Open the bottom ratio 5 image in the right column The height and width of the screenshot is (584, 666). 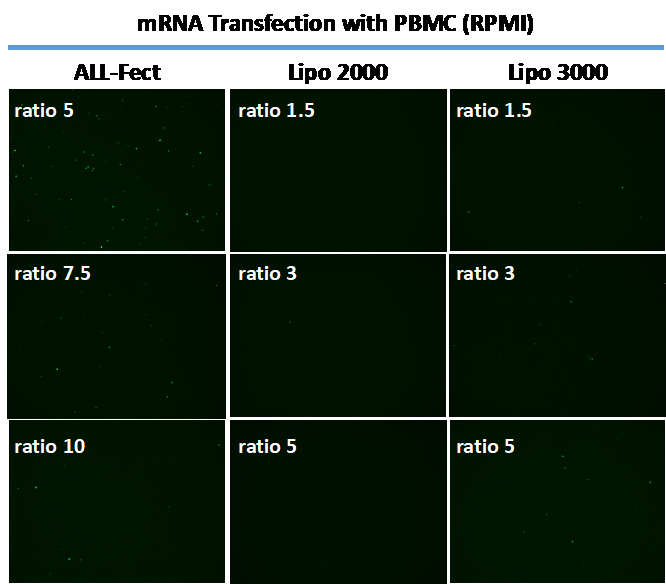pyautogui.click(x=556, y=510)
